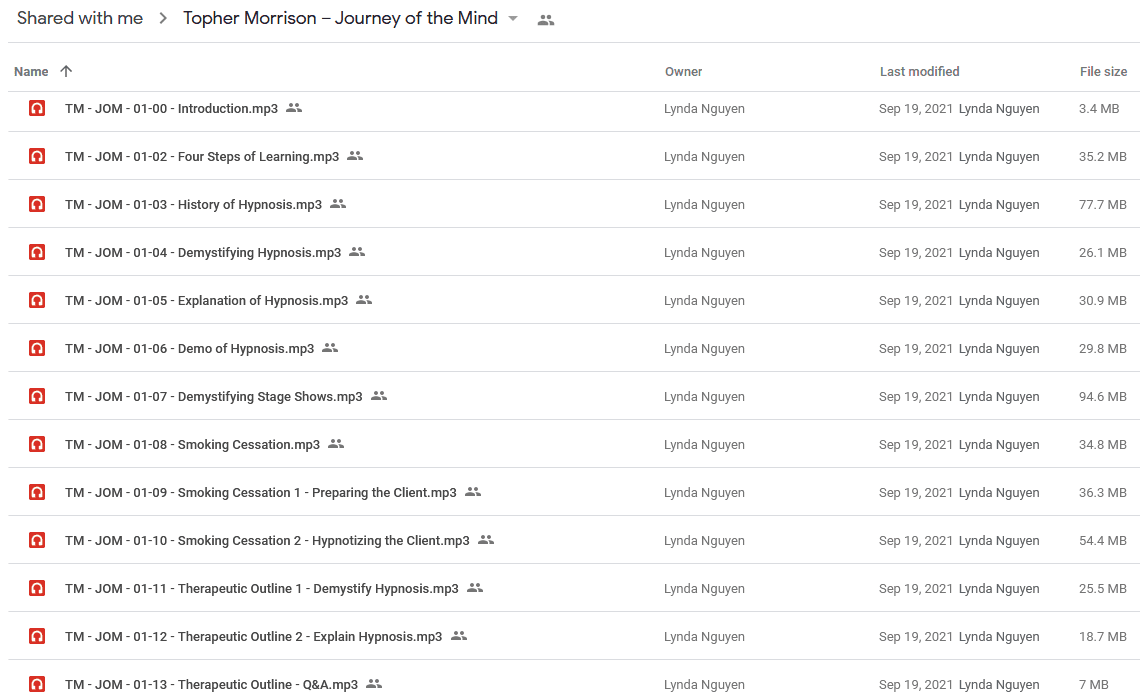Click audio icon for Demystifying Stage Shows.mp3
This screenshot has height=697, width=1140.
pyautogui.click(x=37, y=396)
